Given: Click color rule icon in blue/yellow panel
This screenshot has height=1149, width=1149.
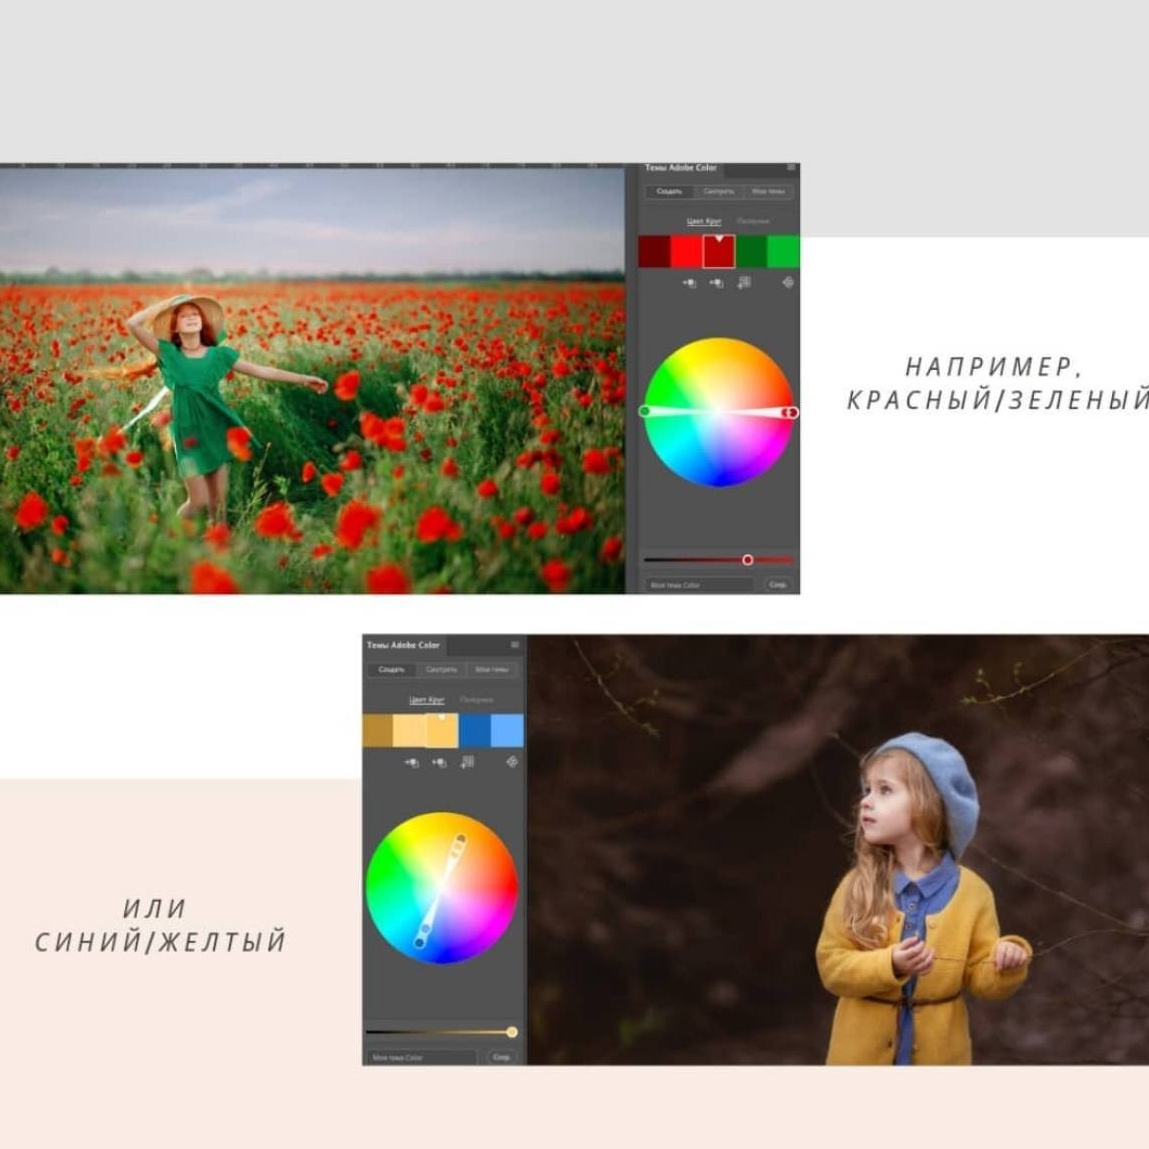Looking at the screenshot, I should click(512, 762).
